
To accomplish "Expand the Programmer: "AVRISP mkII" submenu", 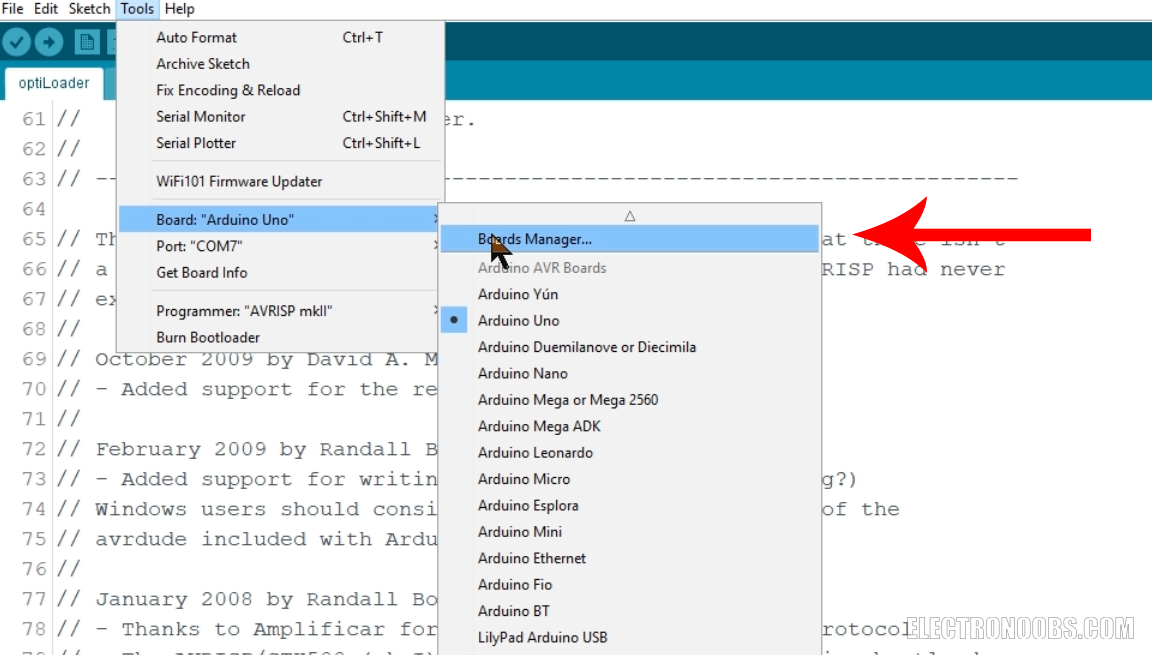I will [281, 311].
